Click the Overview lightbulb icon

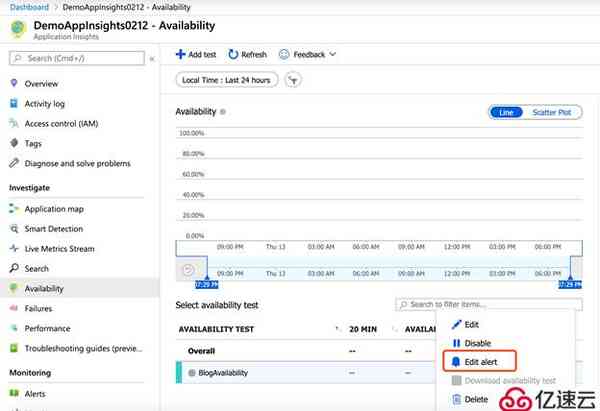coord(14,83)
